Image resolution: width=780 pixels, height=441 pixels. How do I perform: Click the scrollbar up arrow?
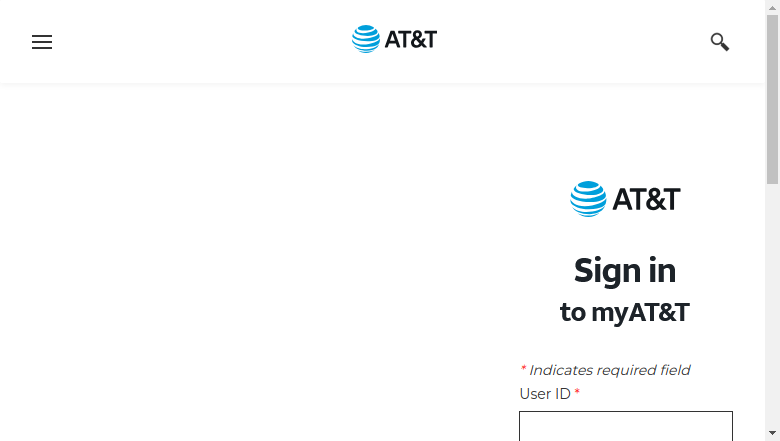click(773, 7)
